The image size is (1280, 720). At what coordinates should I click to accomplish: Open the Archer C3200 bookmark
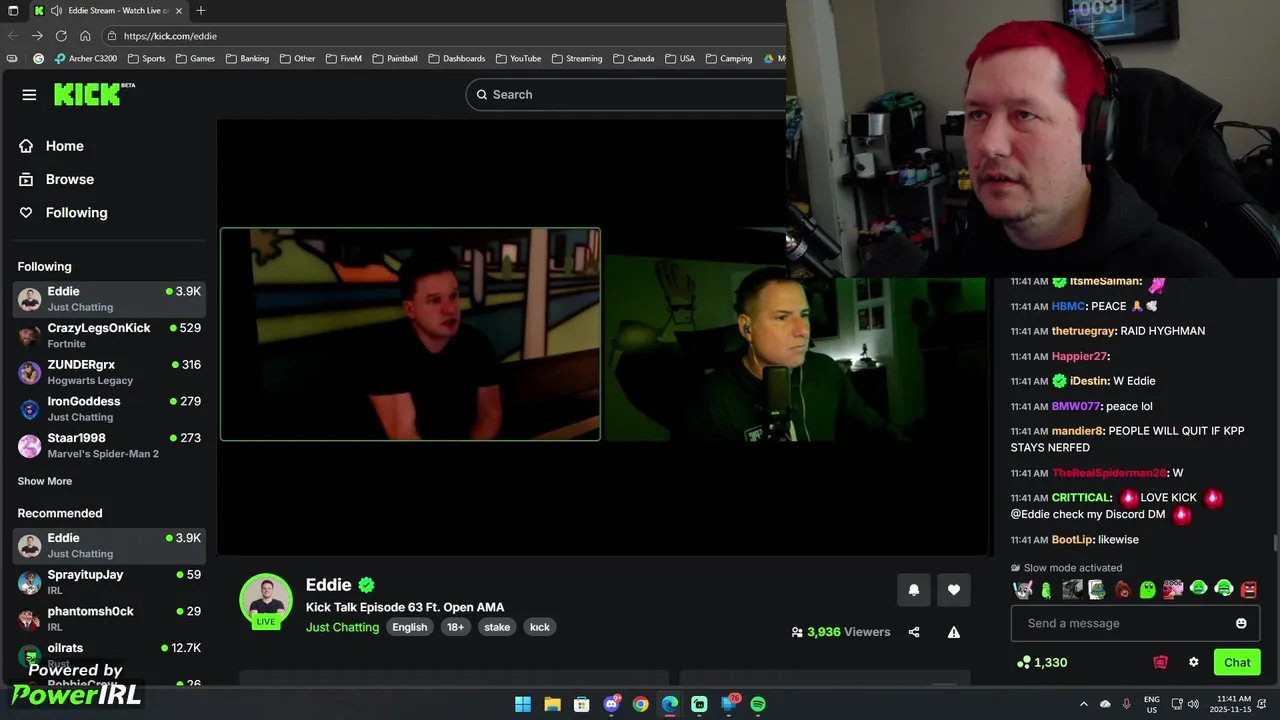click(86, 59)
